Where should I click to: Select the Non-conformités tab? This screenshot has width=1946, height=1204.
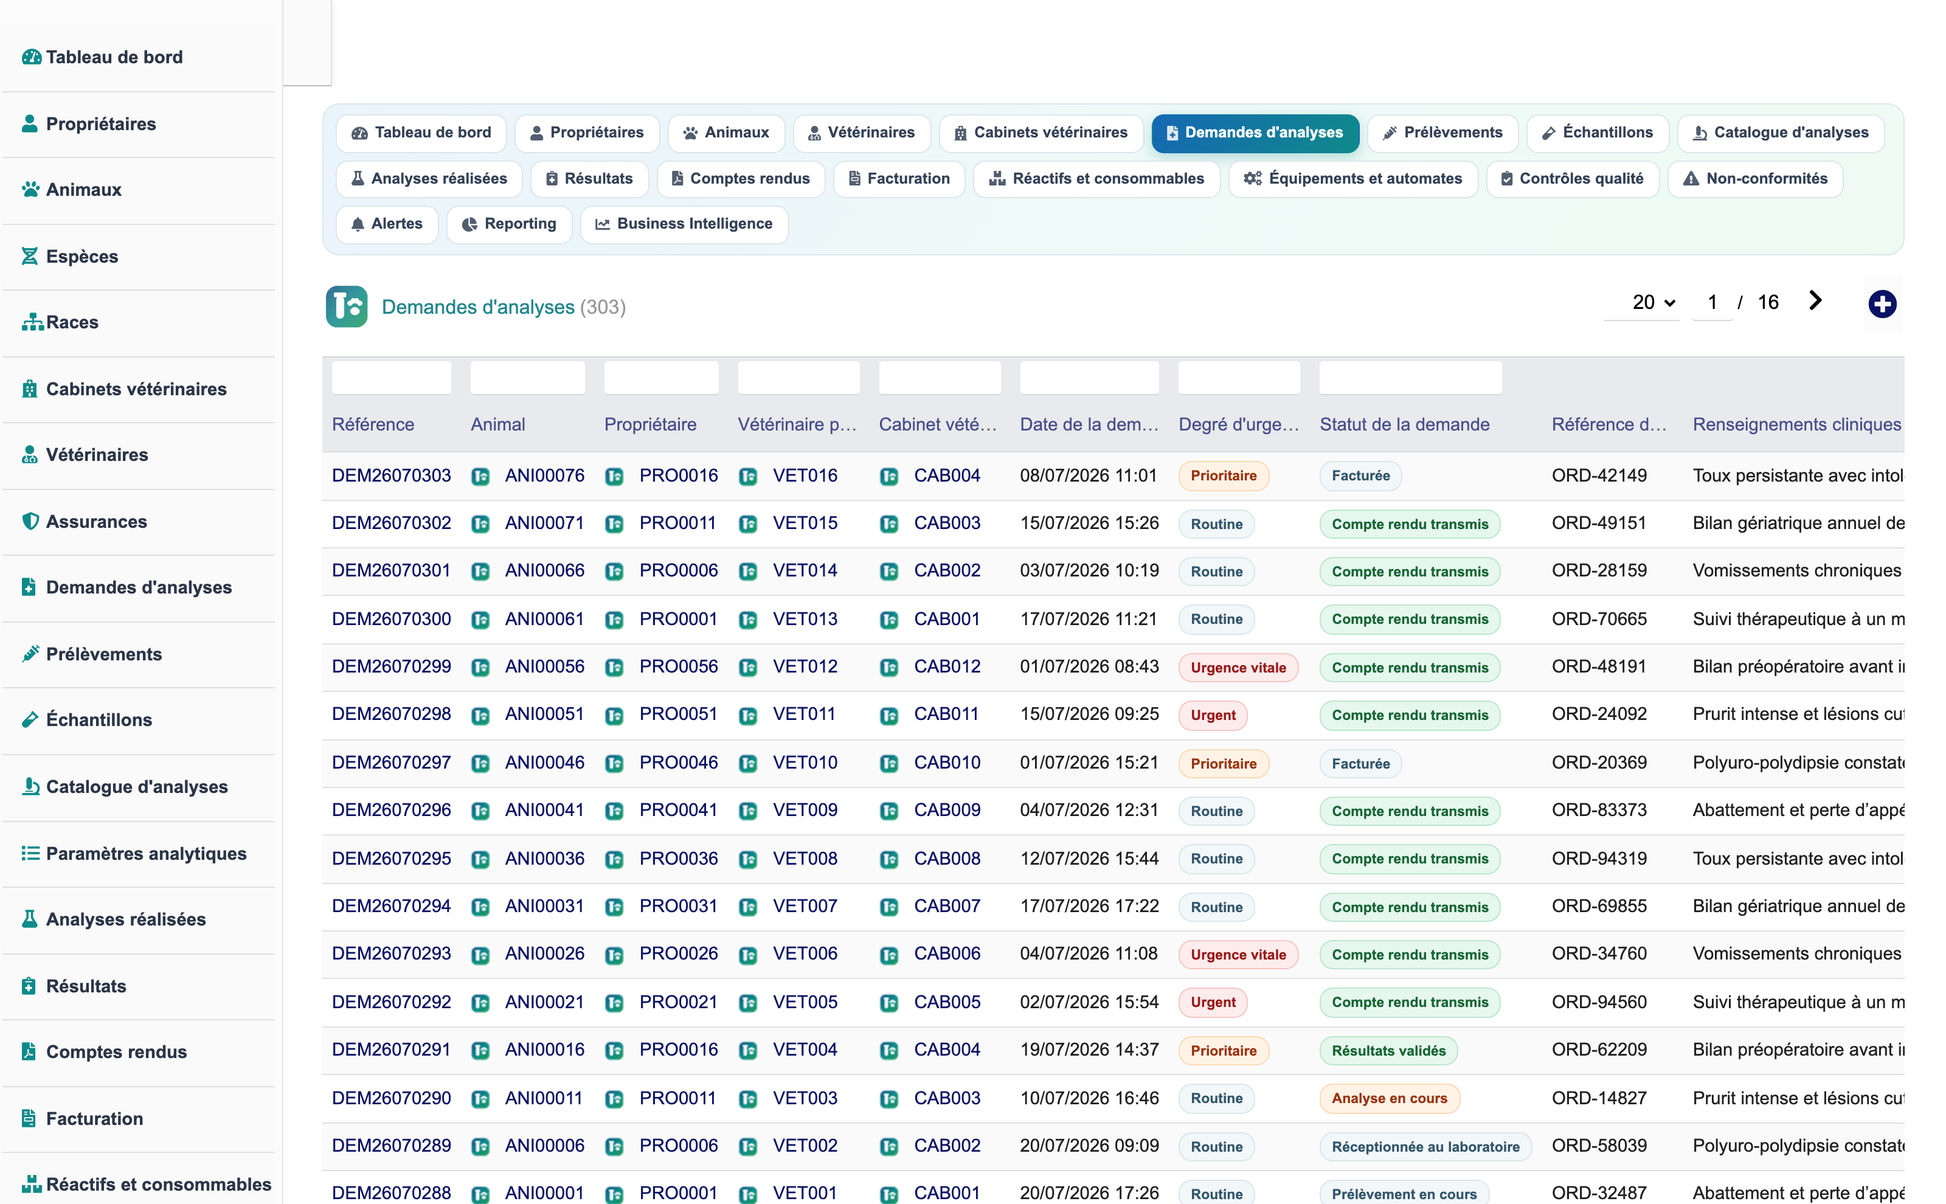pyautogui.click(x=1755, y=179)
